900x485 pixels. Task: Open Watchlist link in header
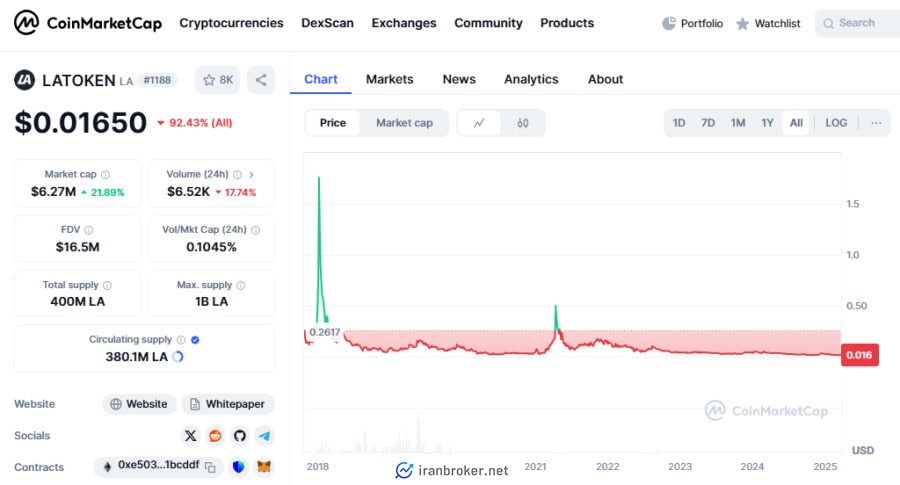(768, 24)
